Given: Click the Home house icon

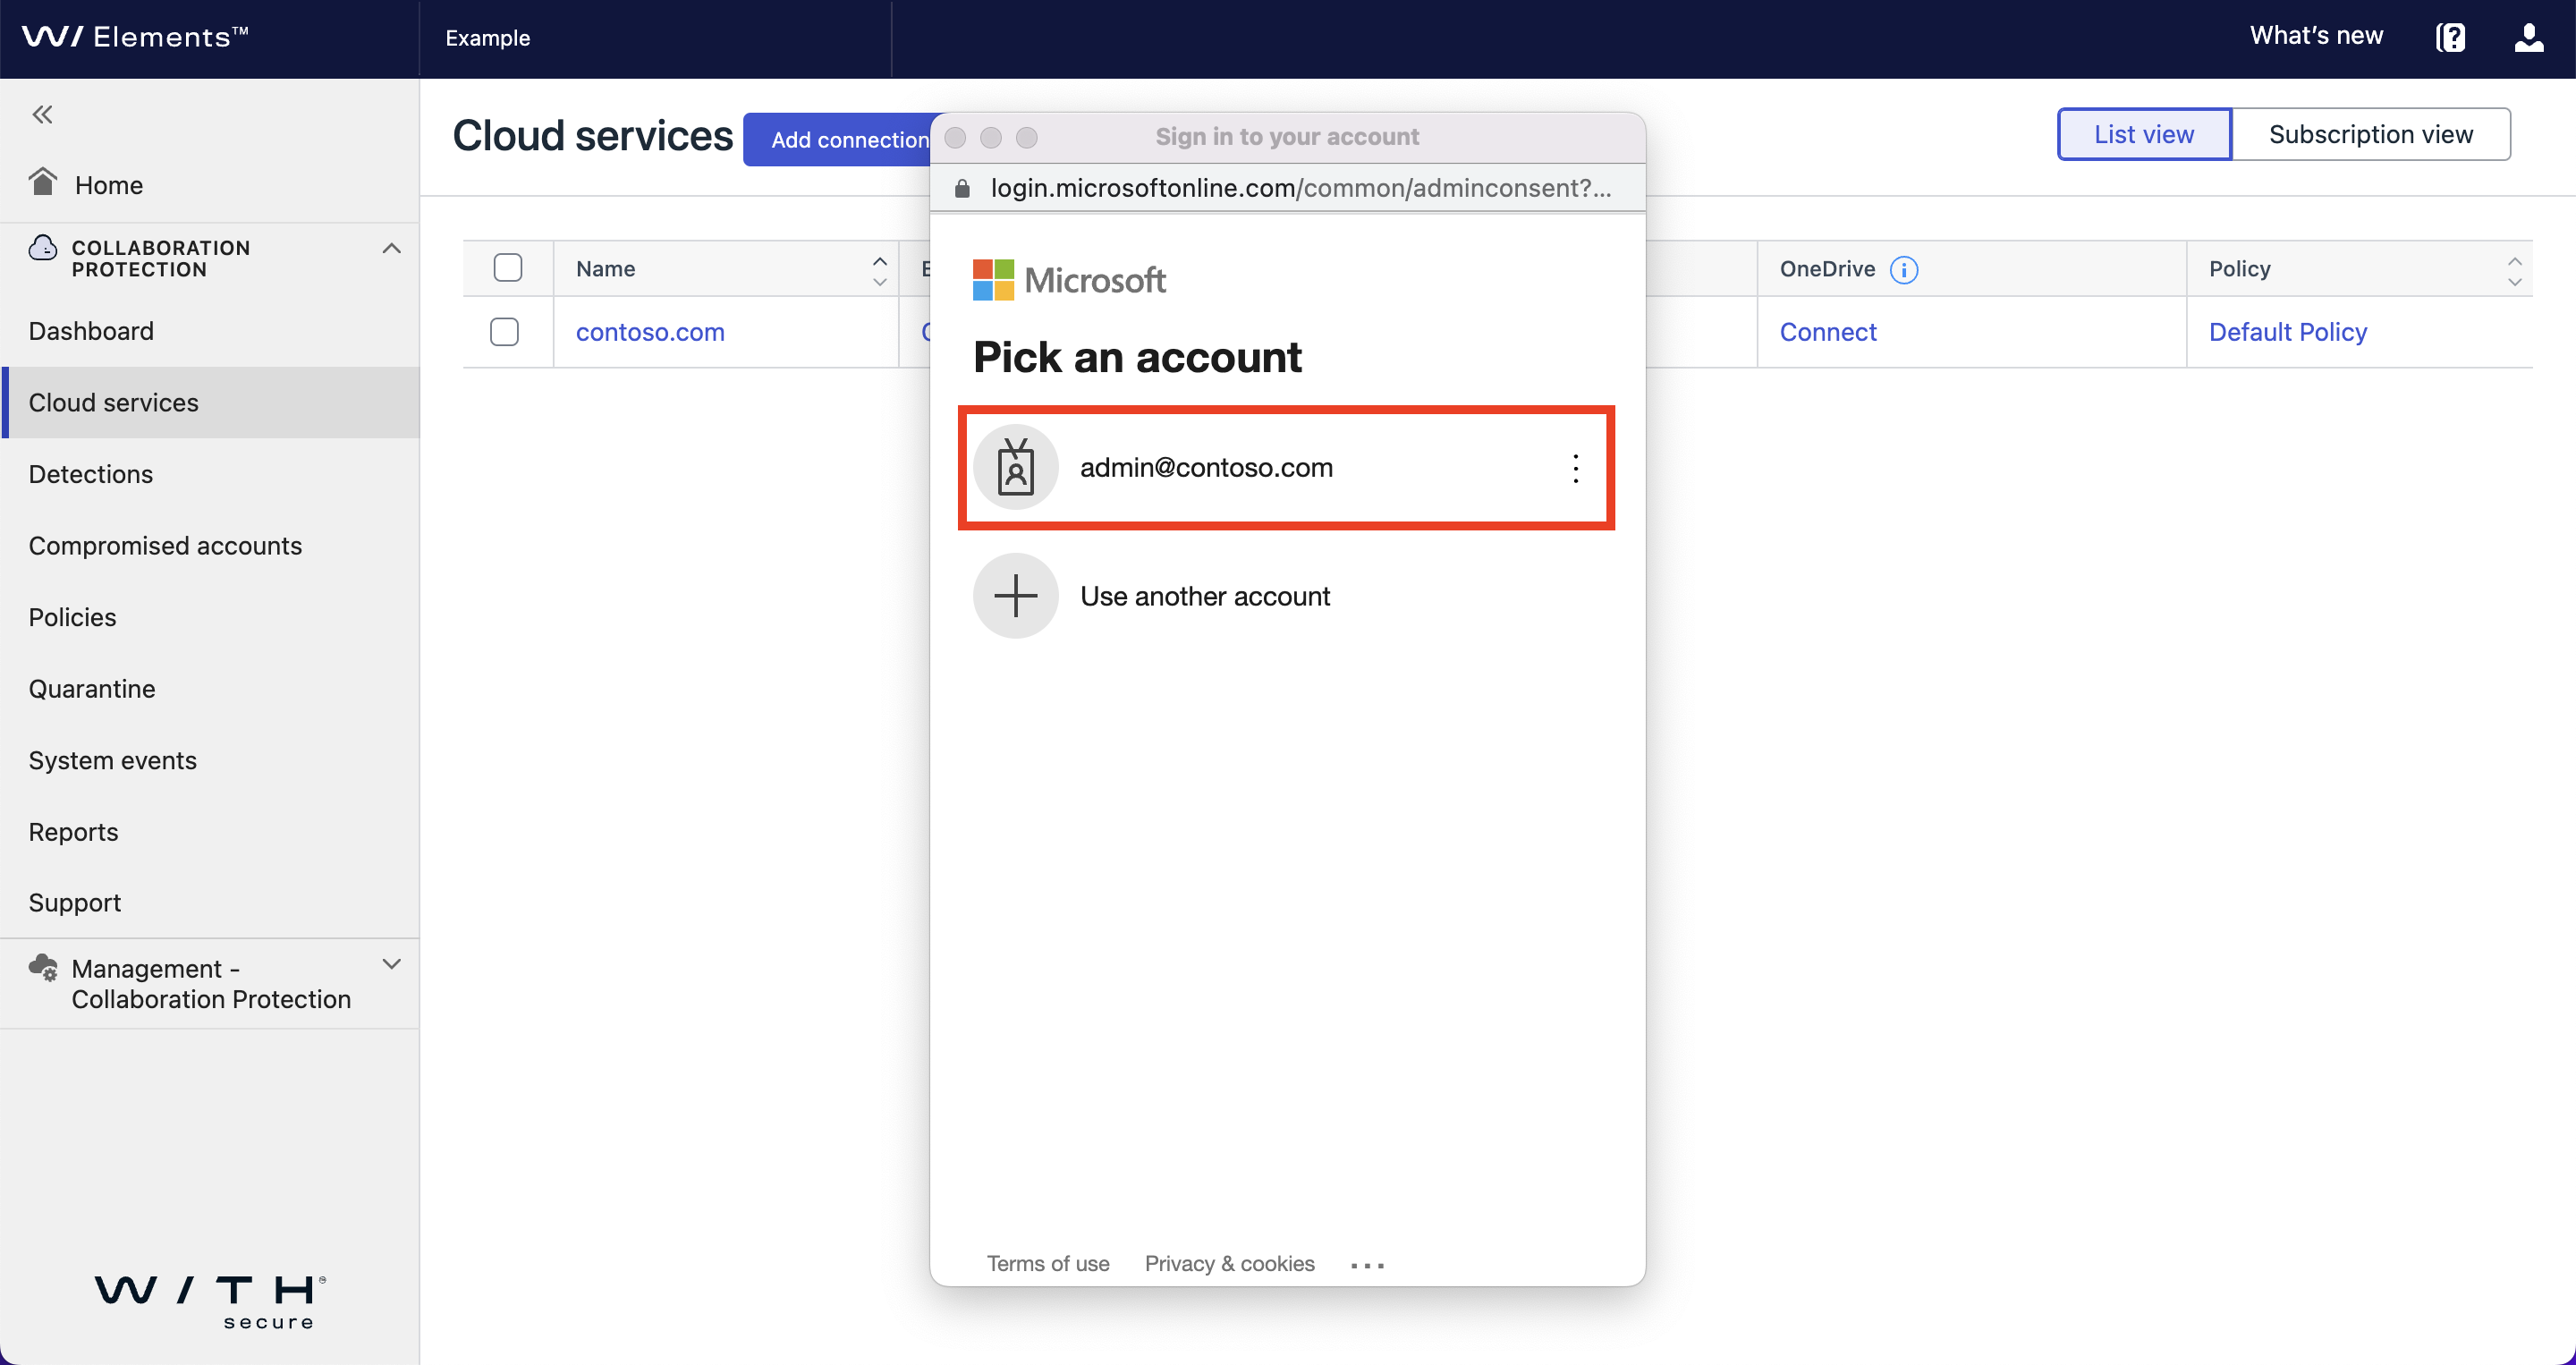Looking at the screenshot, I should [43, 182].
